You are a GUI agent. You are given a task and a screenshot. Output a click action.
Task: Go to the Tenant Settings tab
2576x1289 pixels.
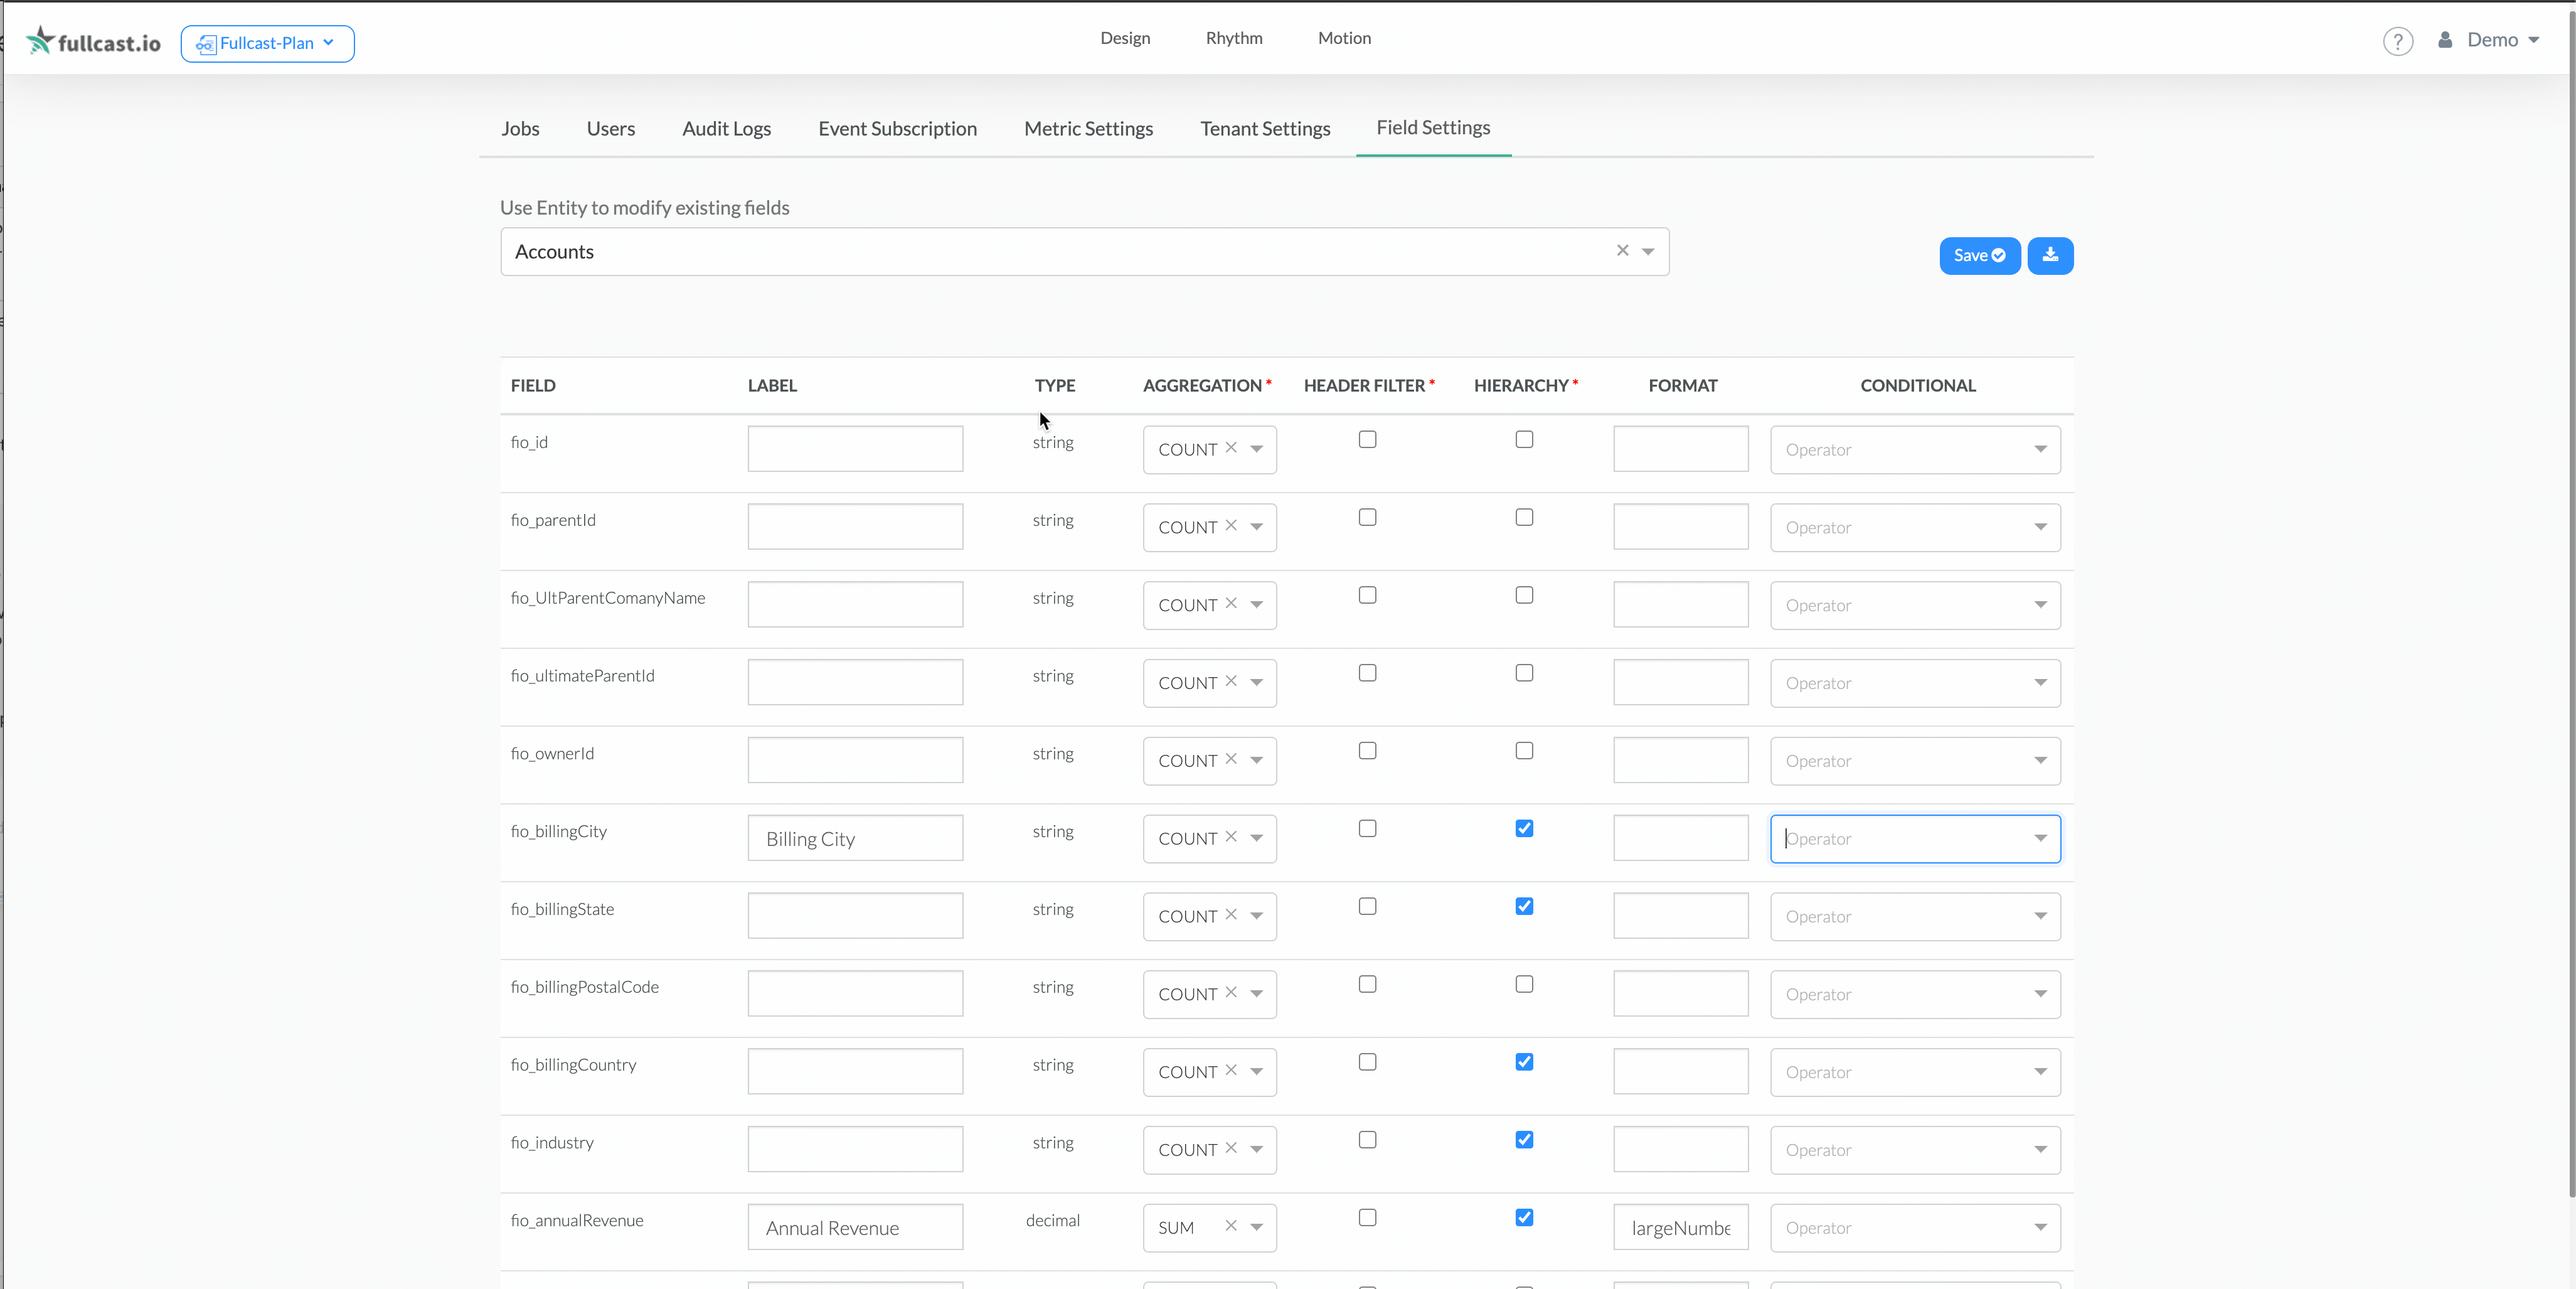click(x=1265, y=129)
